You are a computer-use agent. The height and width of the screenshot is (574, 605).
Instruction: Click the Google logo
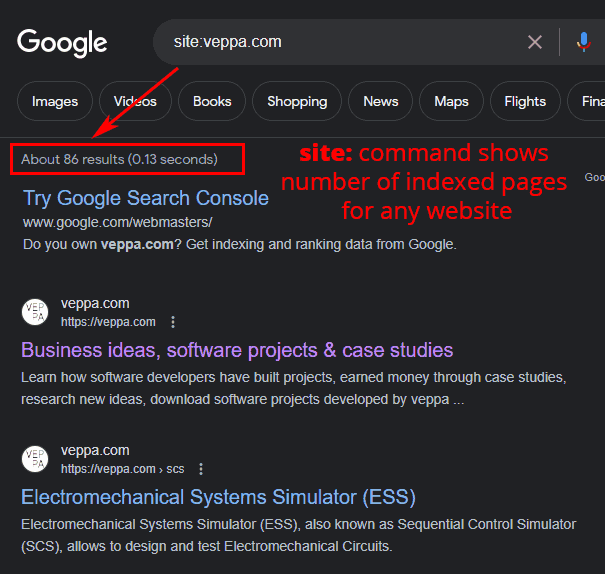[62, 43]
